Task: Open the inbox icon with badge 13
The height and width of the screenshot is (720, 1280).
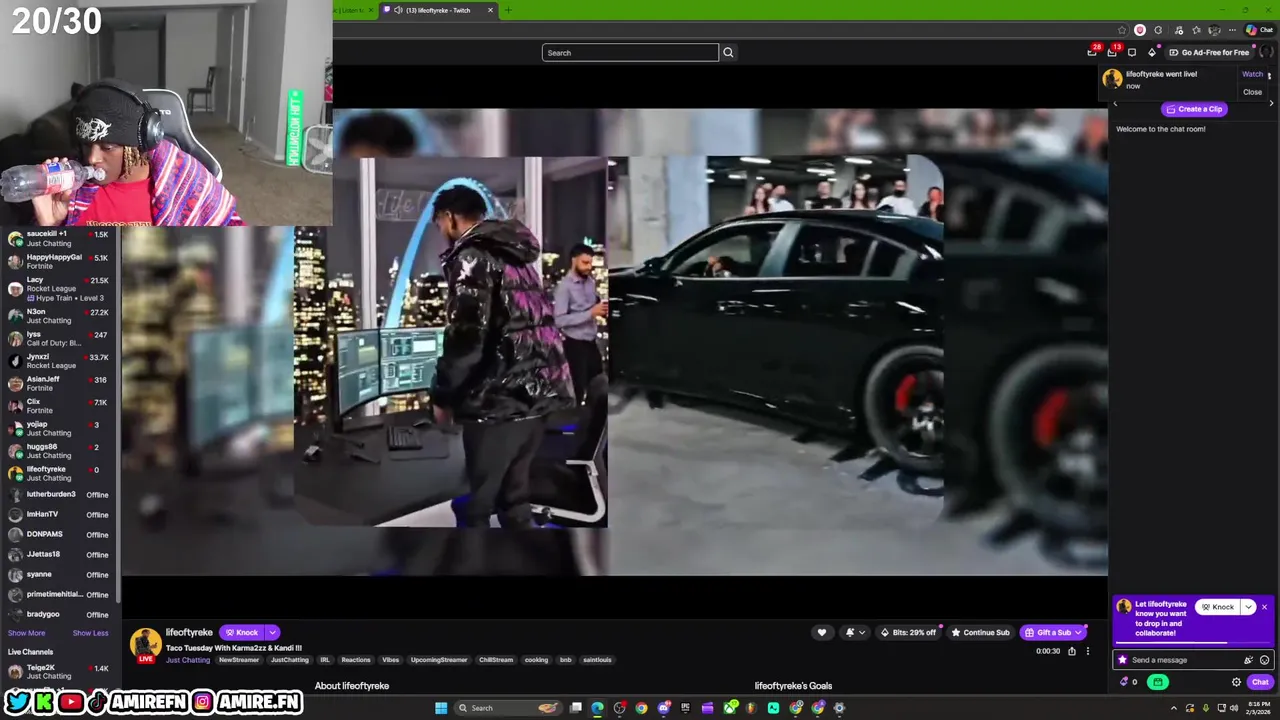Action: (x=1112, y=52)
